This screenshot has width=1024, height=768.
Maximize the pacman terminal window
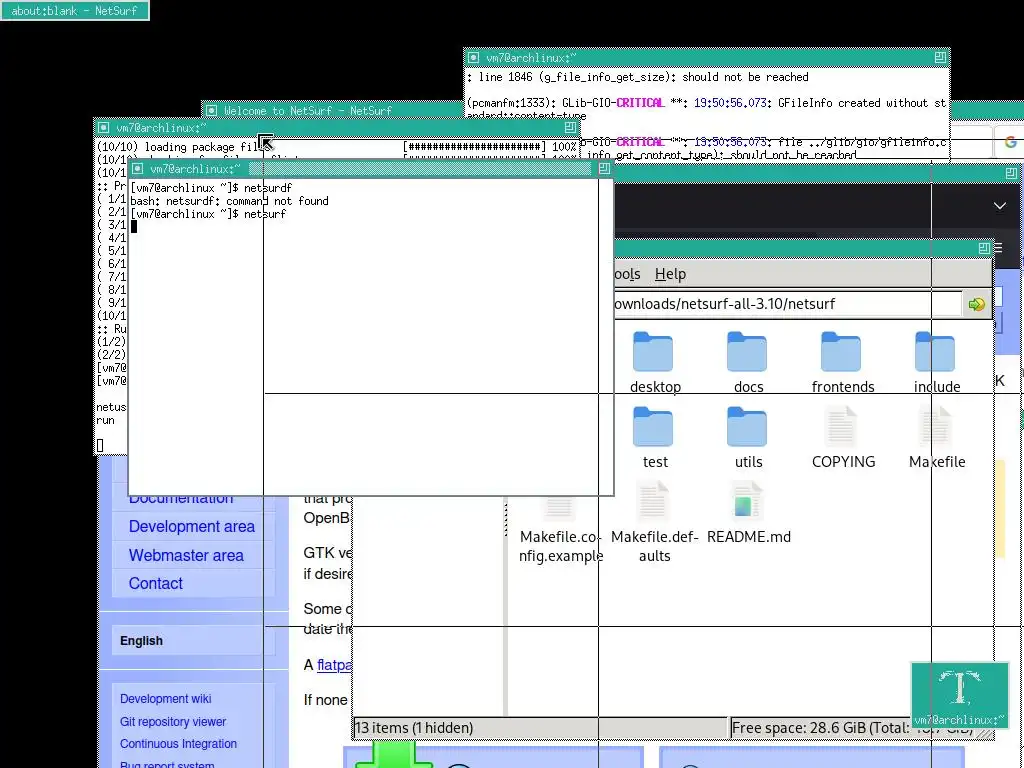[x=570, y=127]
